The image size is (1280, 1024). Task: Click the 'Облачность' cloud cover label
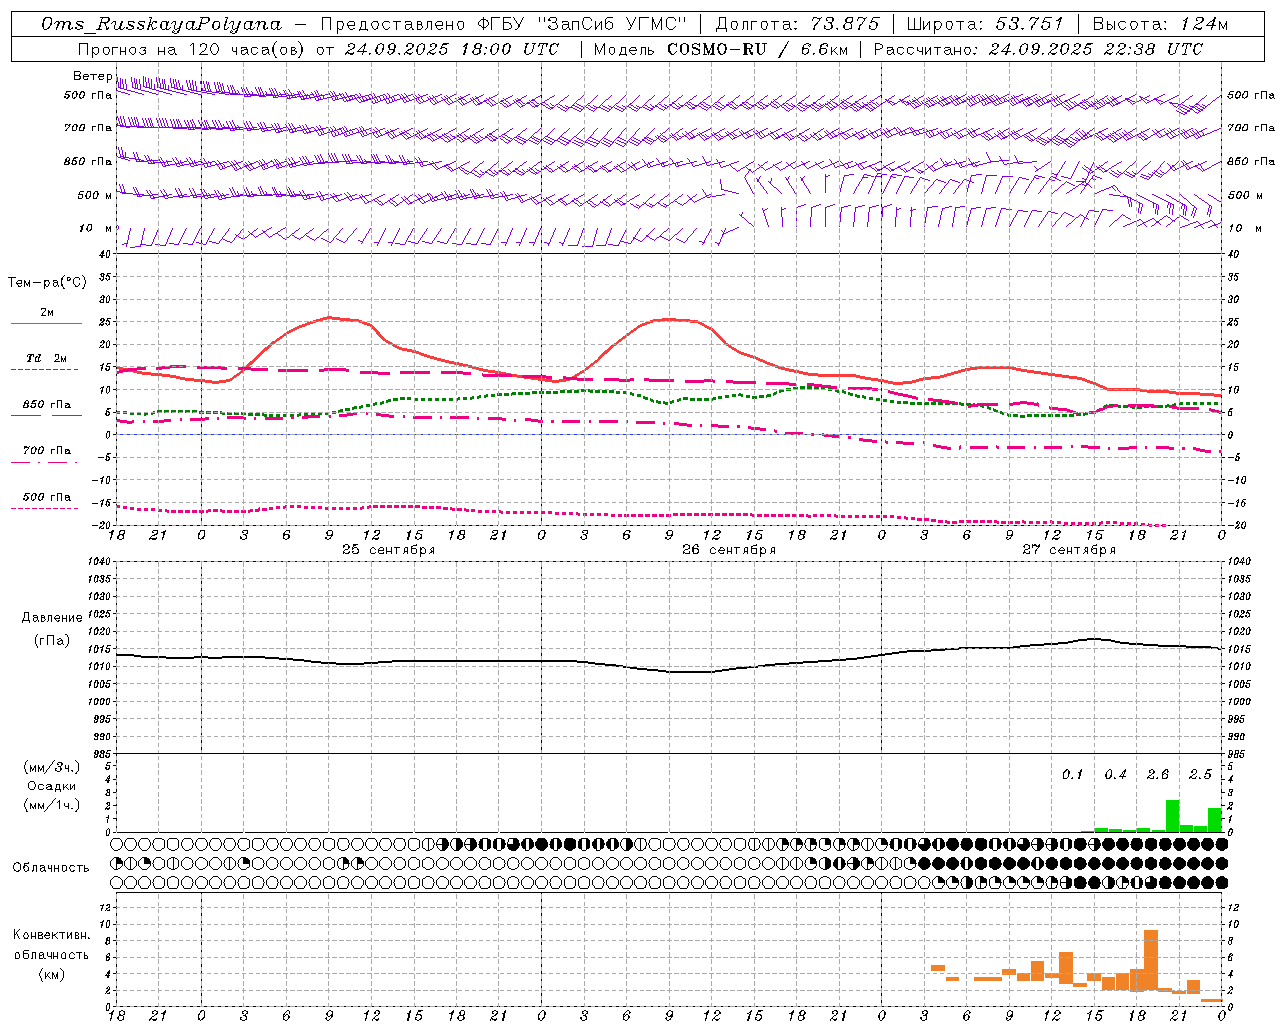pyautogui.click(x=51, y=868)
